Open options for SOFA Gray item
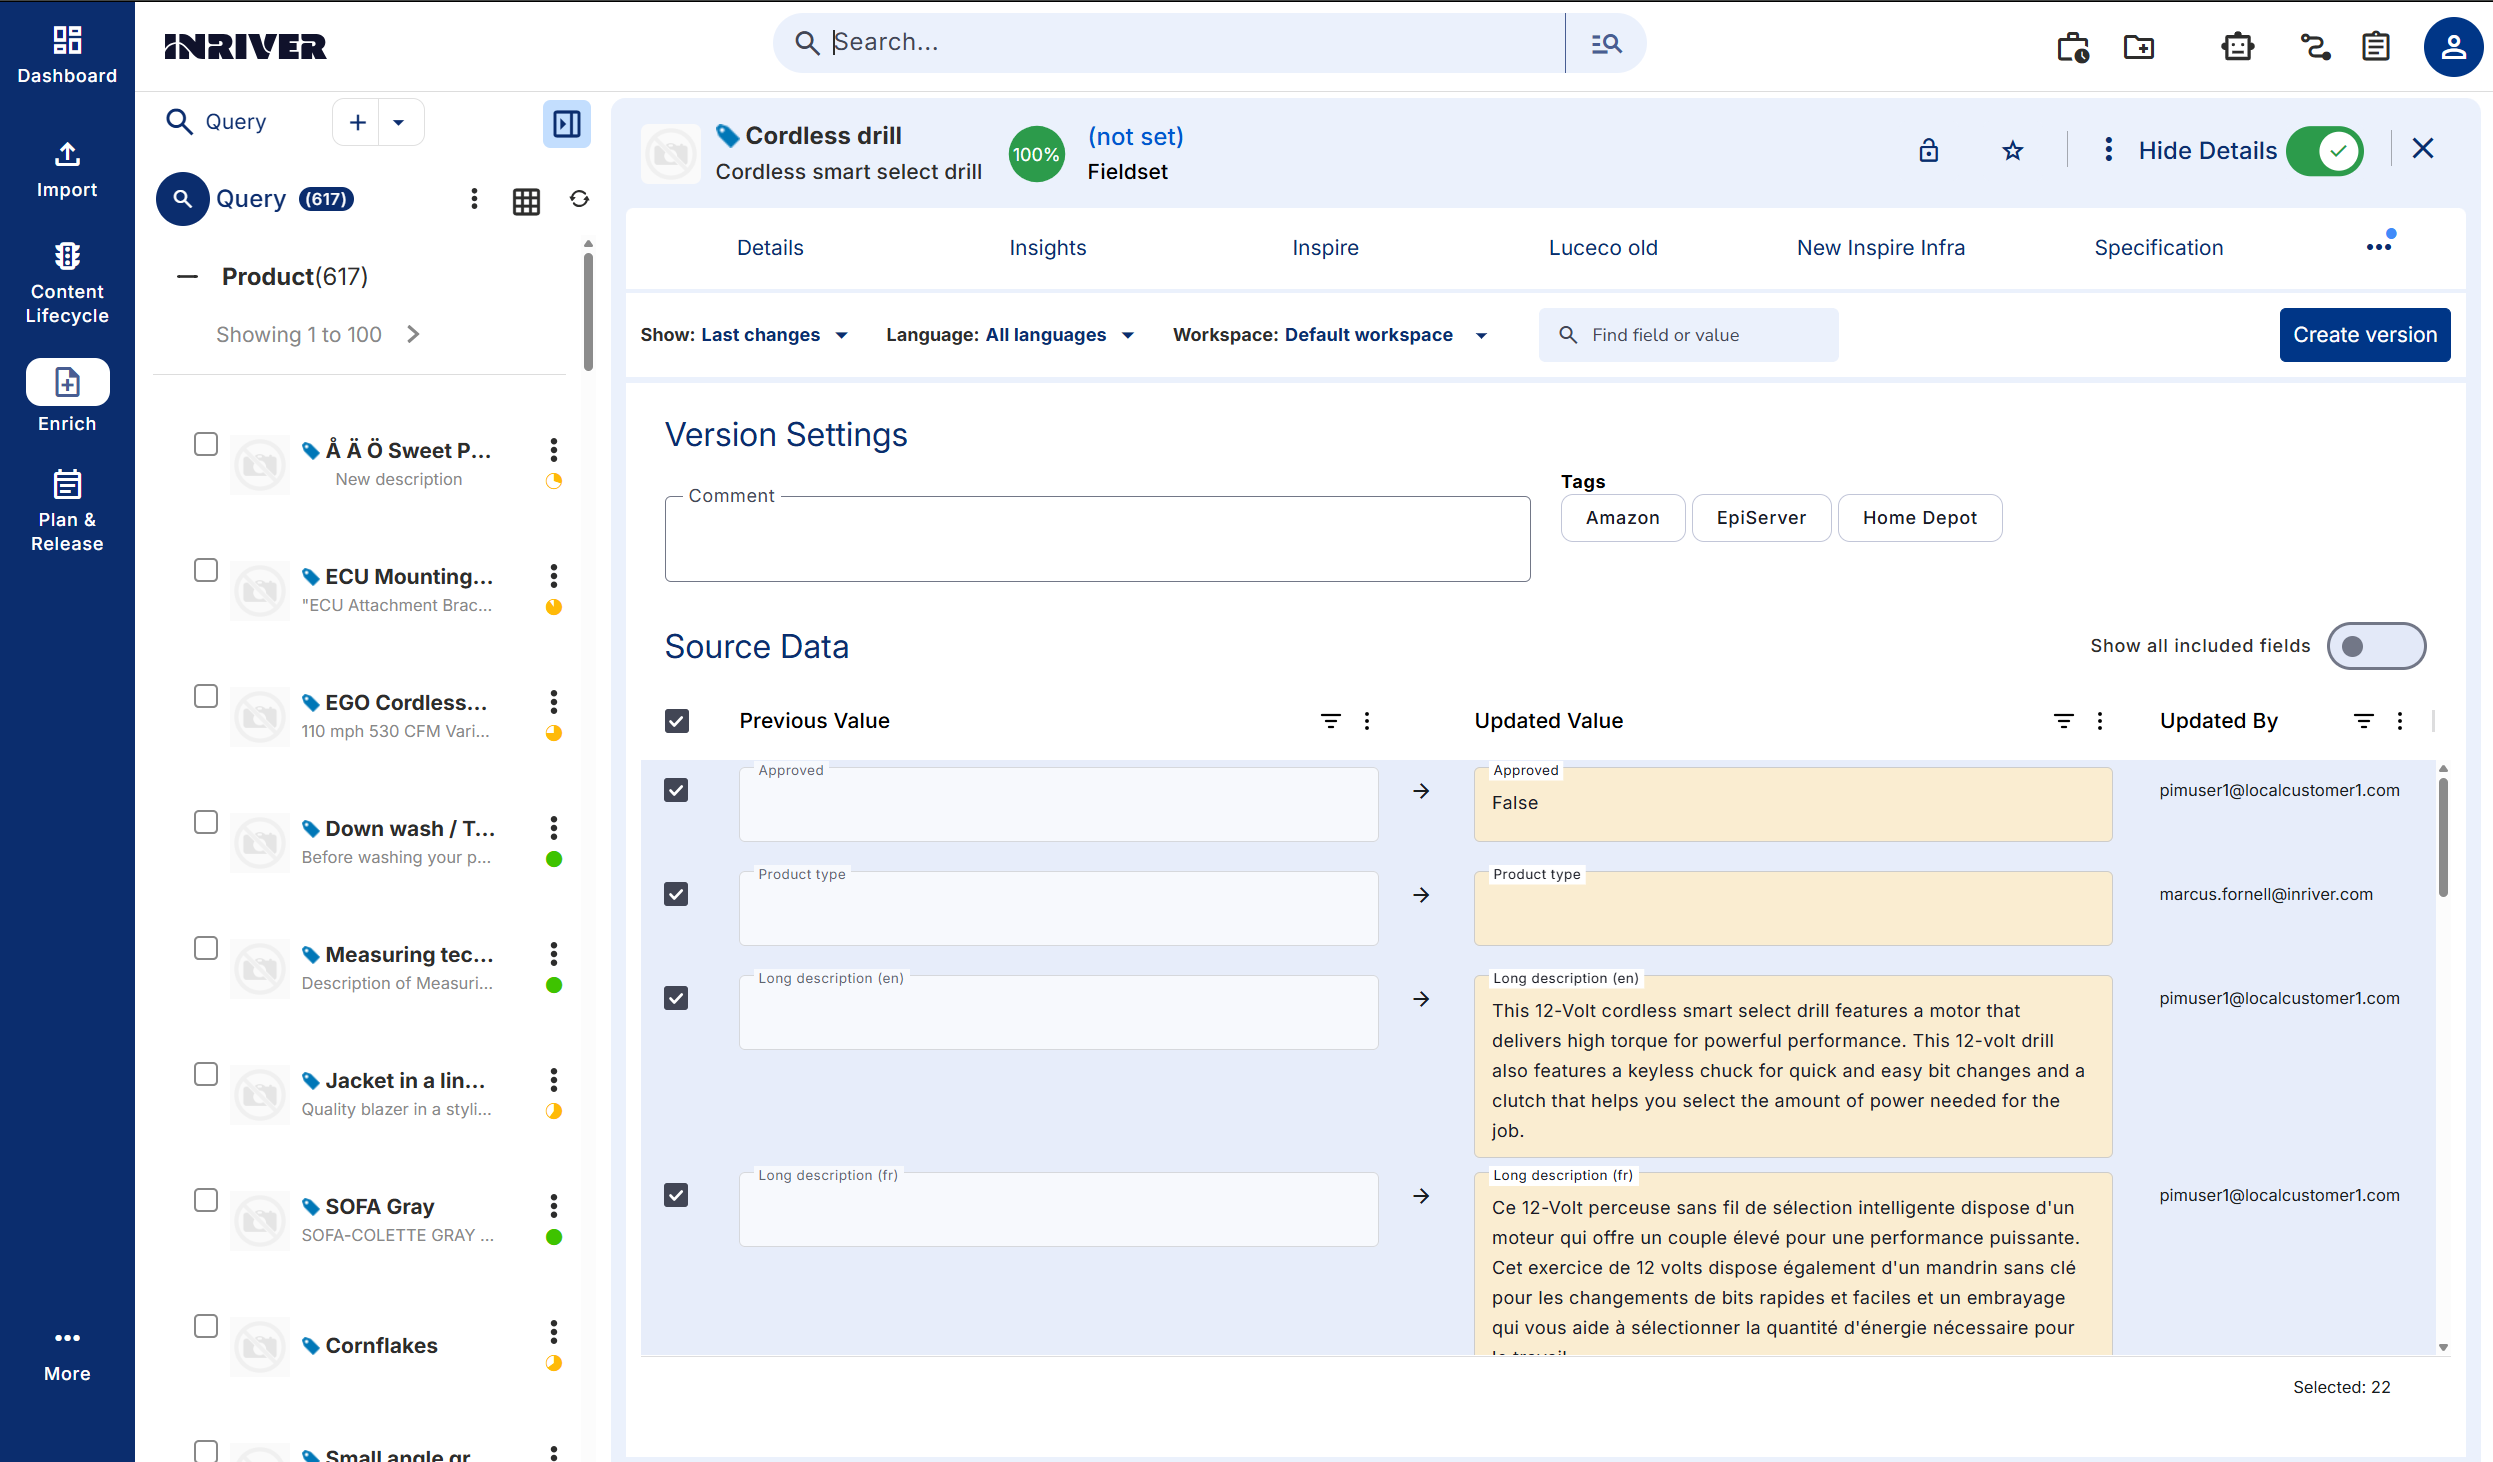This screenshot has width=2493, height=1462. click(553, 1206)
